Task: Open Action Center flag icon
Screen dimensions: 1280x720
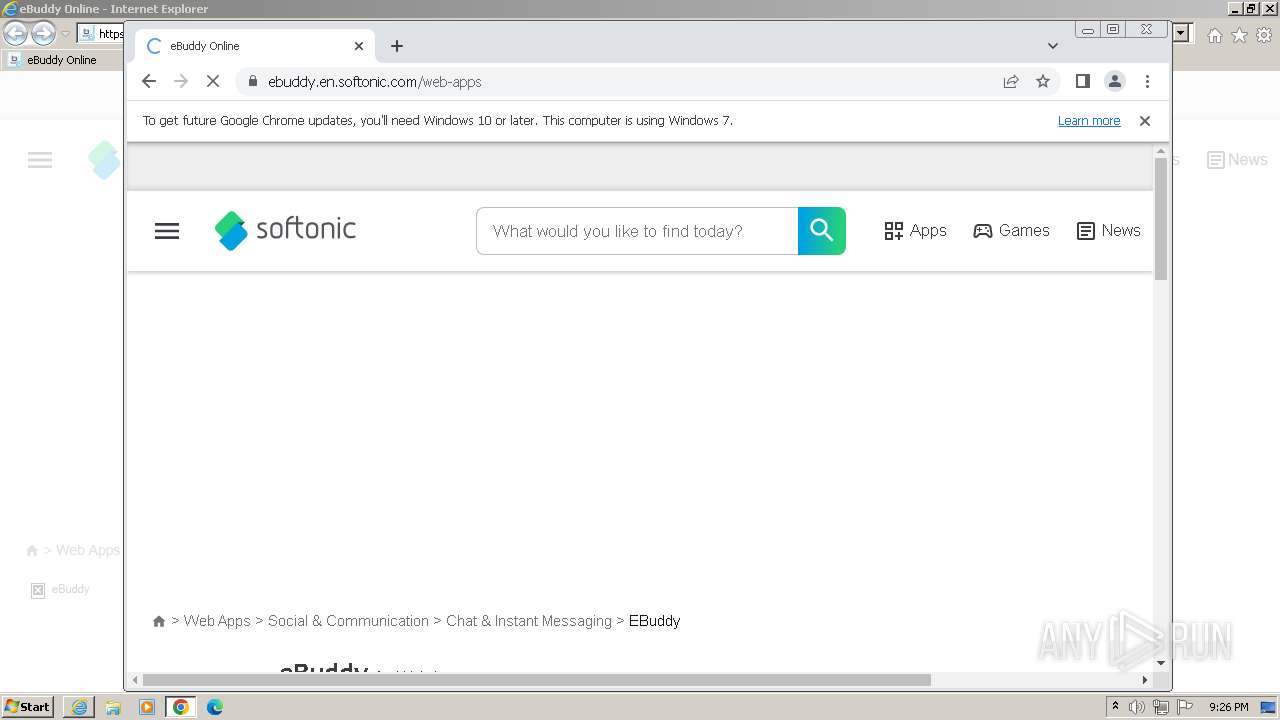Action: pos(1185,707)
